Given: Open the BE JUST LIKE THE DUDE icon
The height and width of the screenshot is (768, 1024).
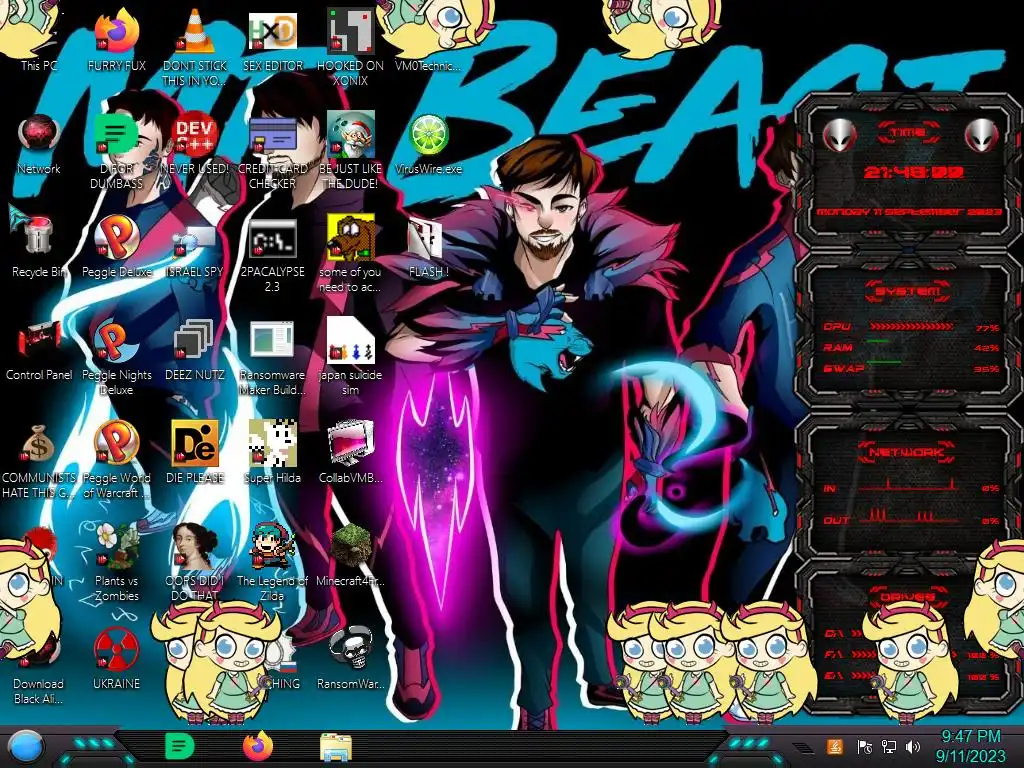Looking at the screenshot, I should (x=351, y=150).
